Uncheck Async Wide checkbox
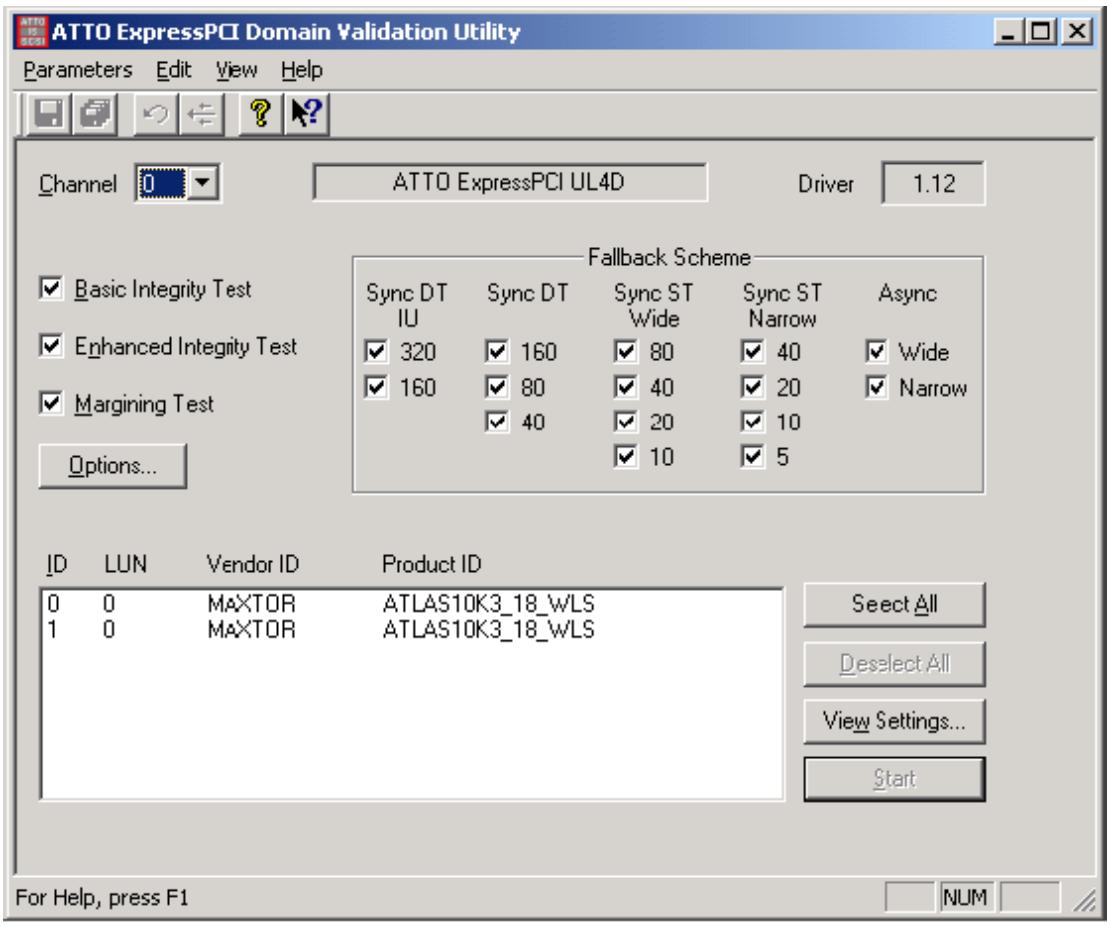1112x926 pixels. click(876, 351)
